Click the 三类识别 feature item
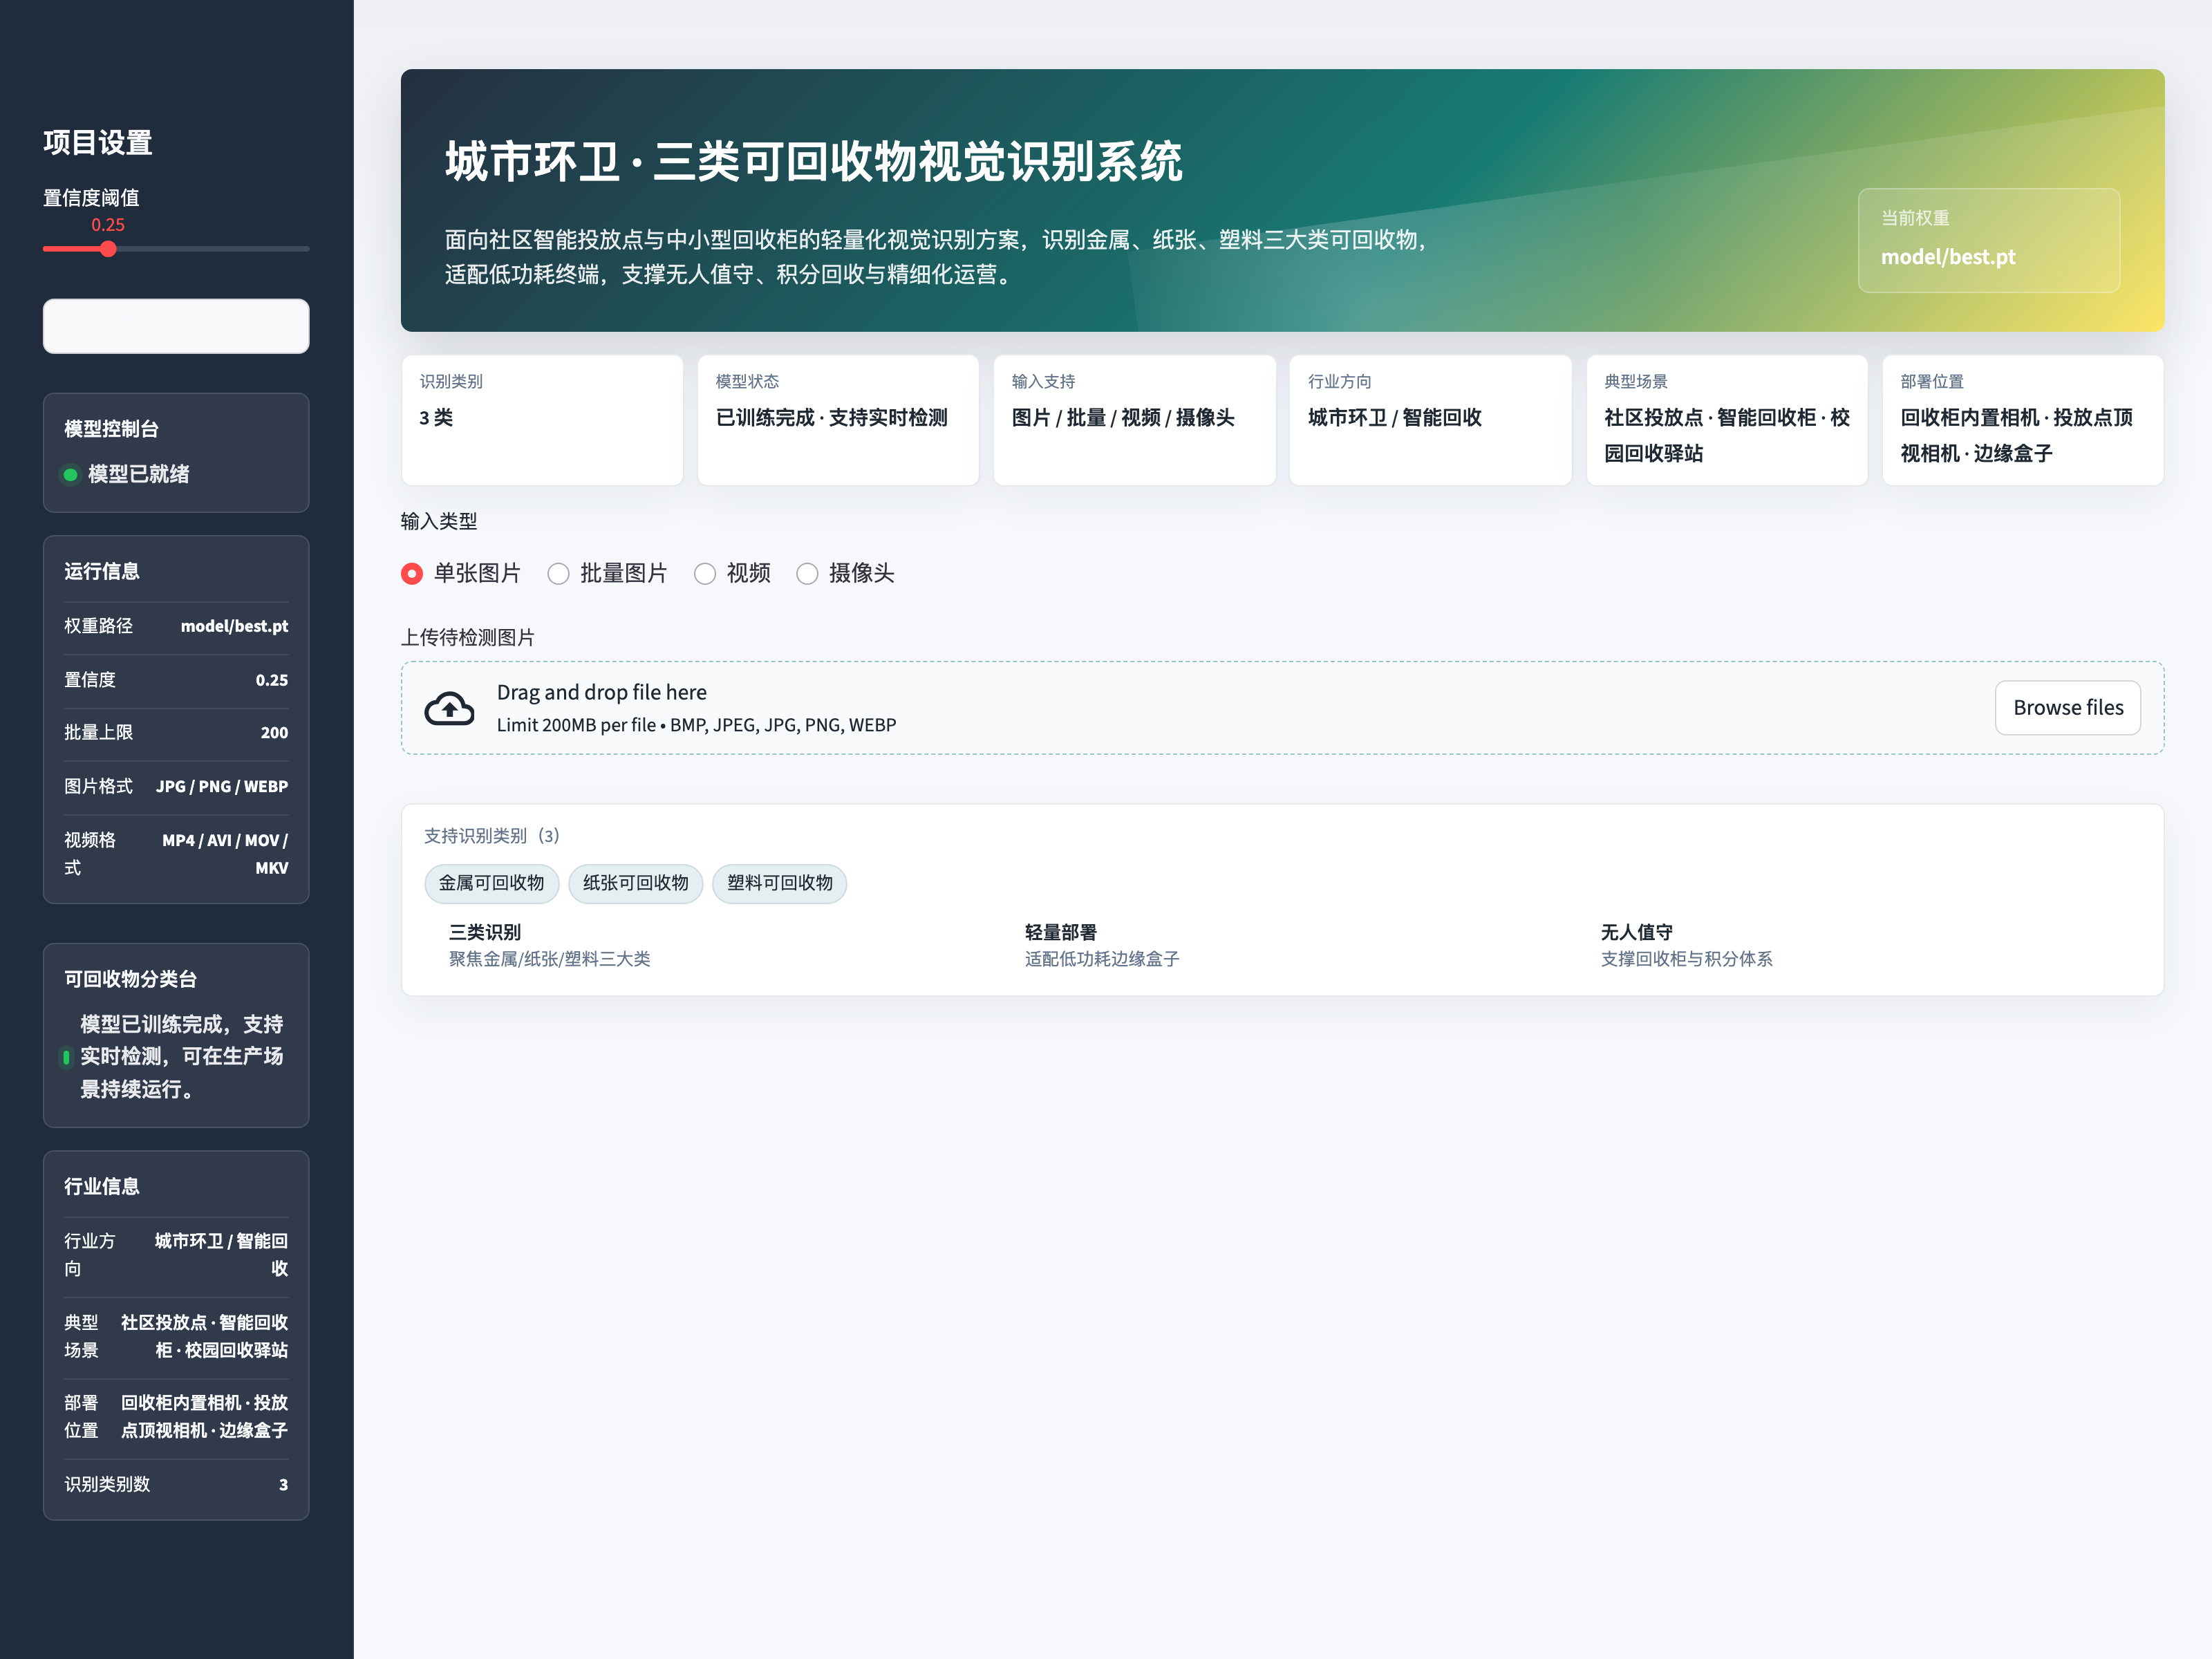Screen dimensions: 2212x1659 [549, 945]
